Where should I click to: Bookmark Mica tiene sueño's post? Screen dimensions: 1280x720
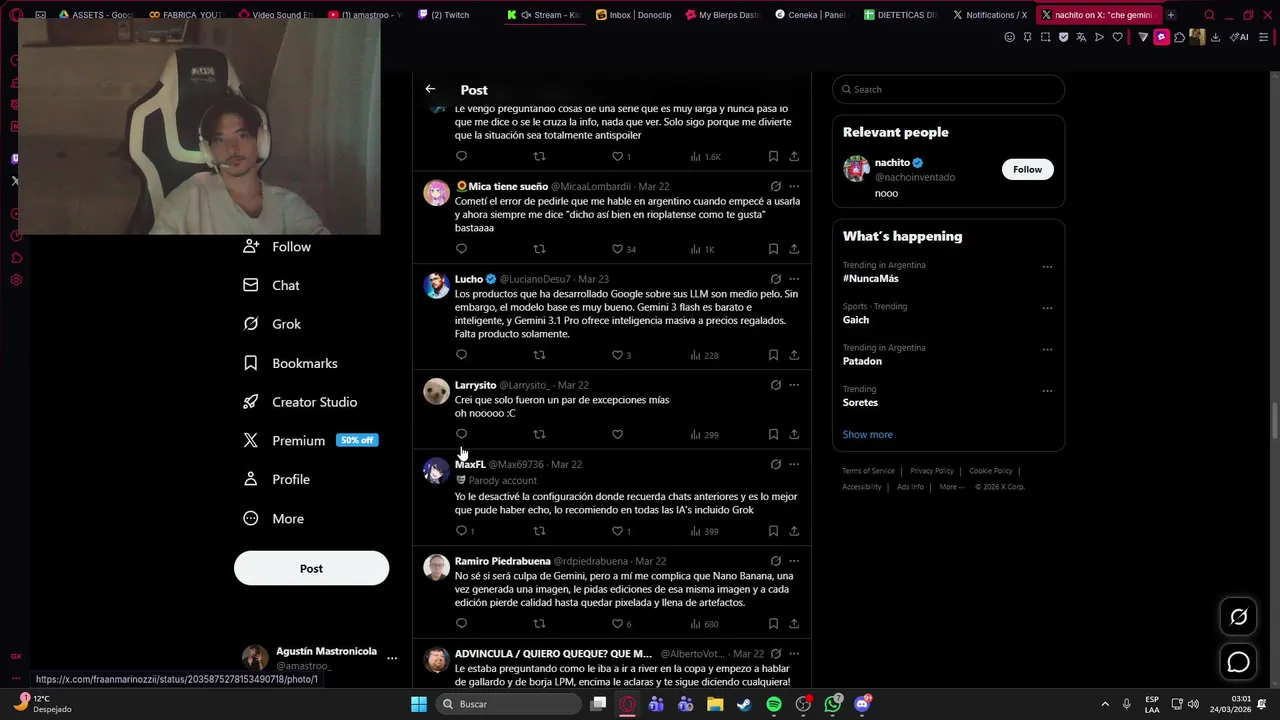click(773, 249)
